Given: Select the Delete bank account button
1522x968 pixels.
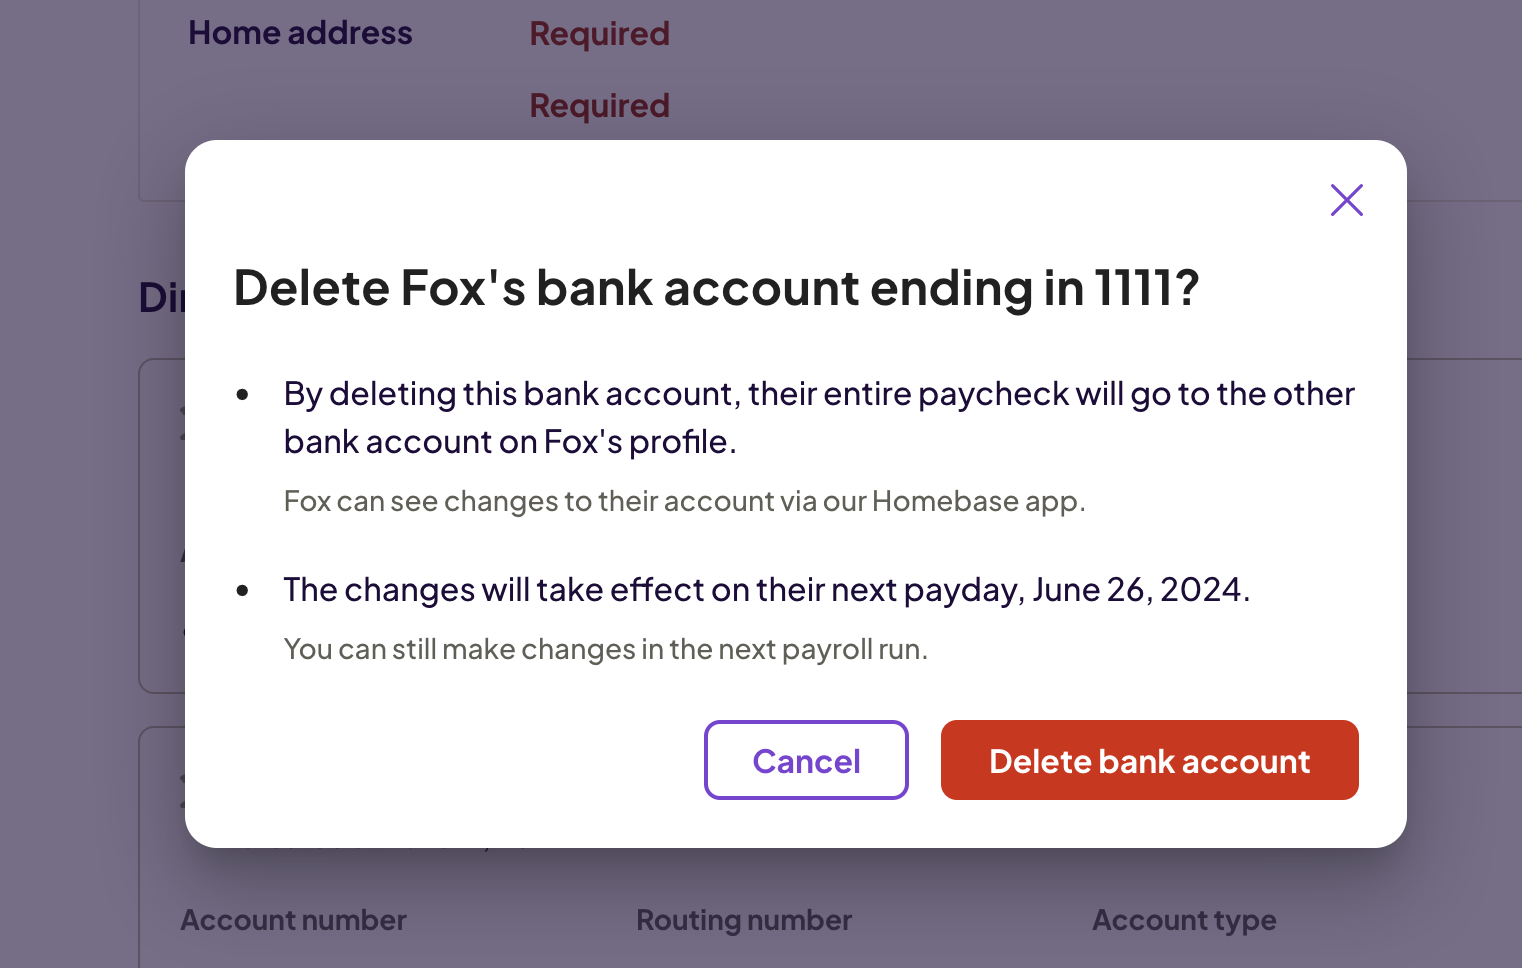Looking at the screenshot, I should coord(1149,760).
